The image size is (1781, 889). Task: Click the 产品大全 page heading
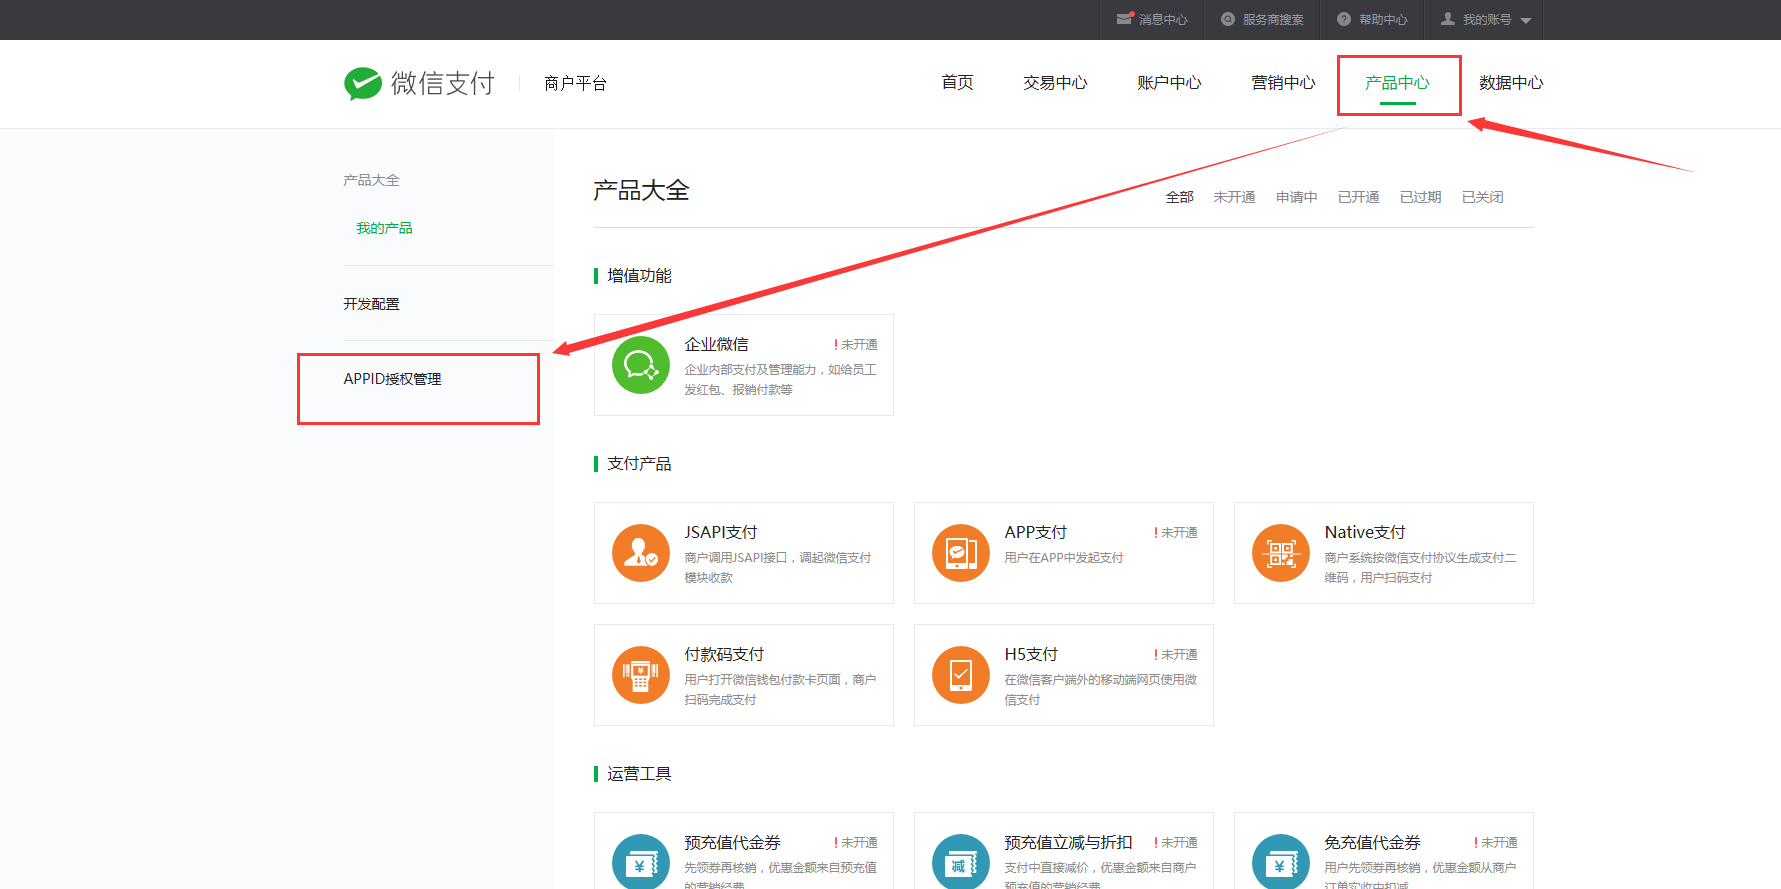tap(641, 191)
